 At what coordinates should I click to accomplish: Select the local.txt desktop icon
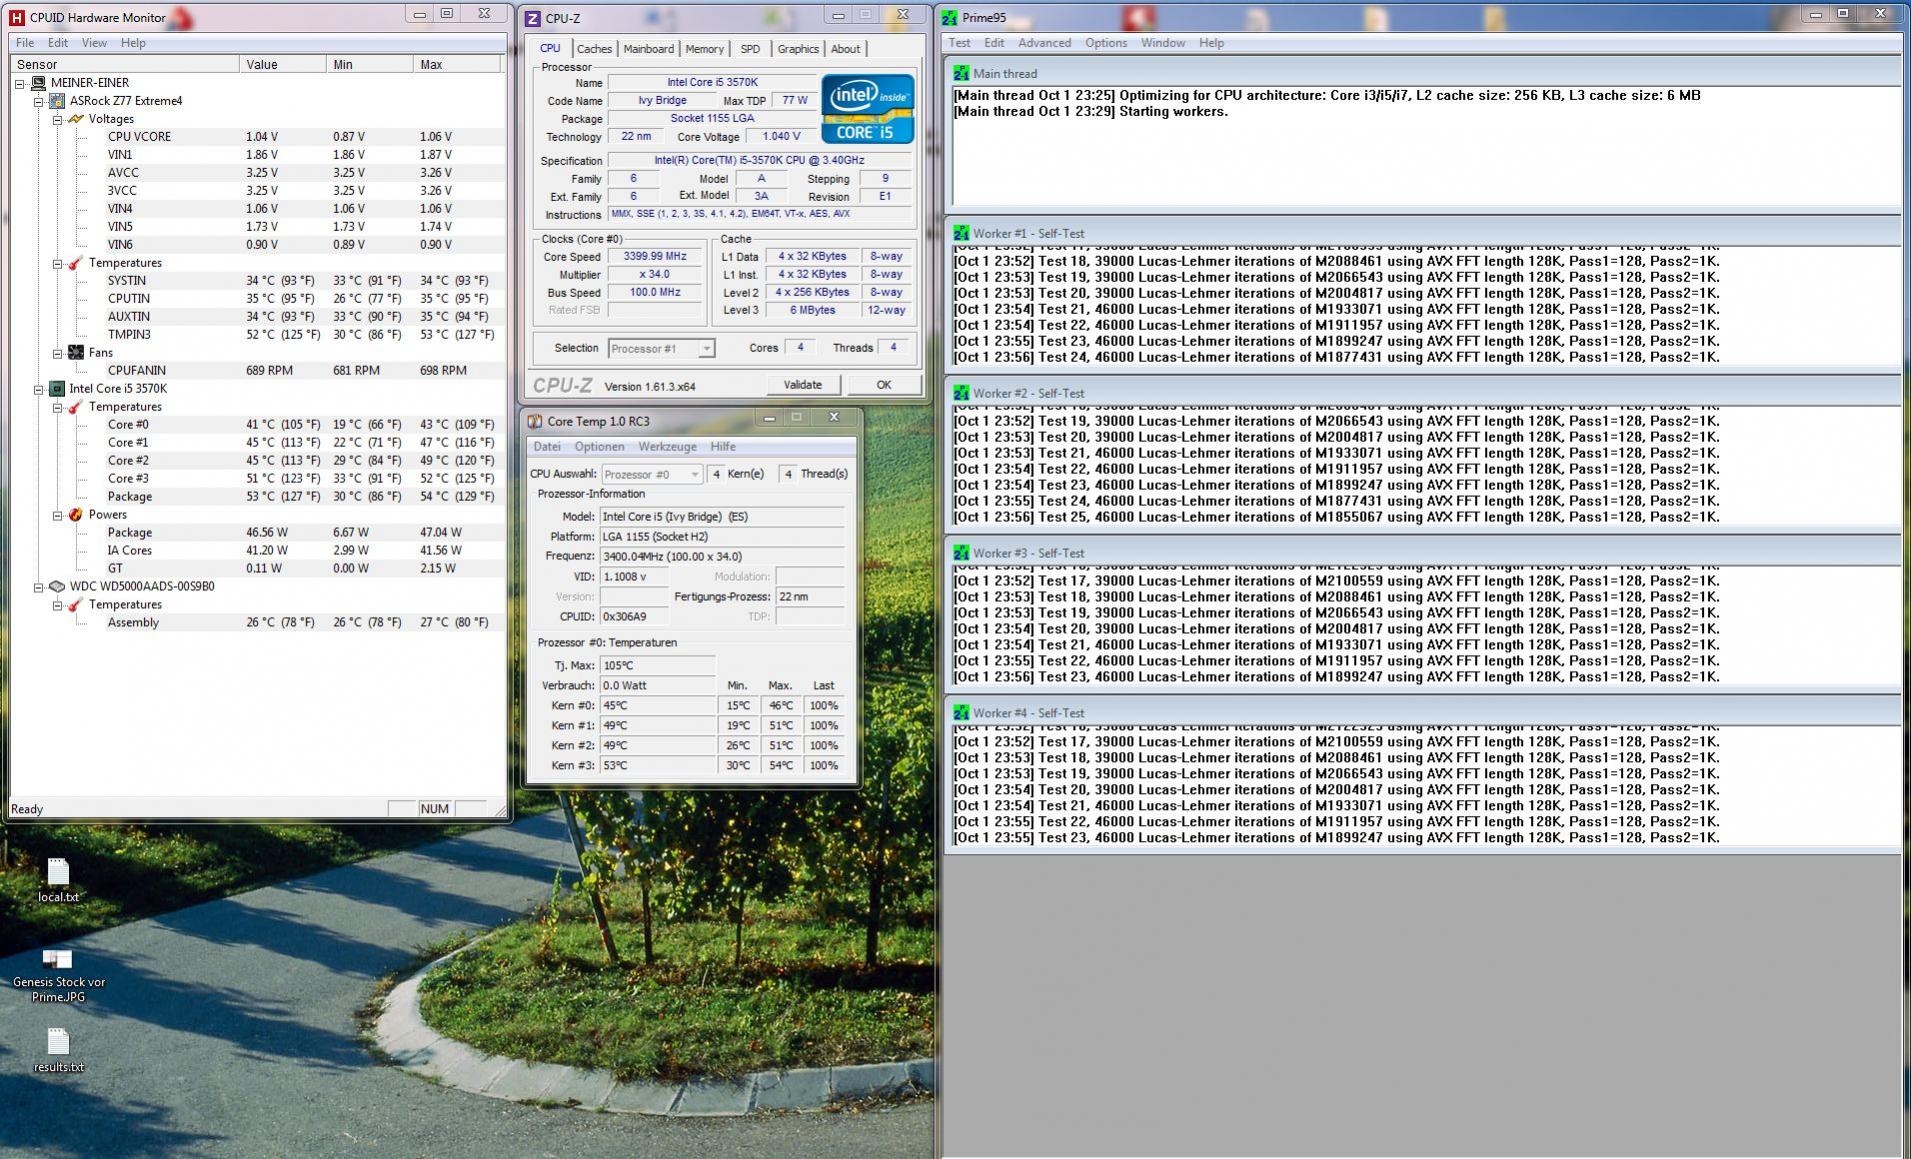[x=58, y=880]
